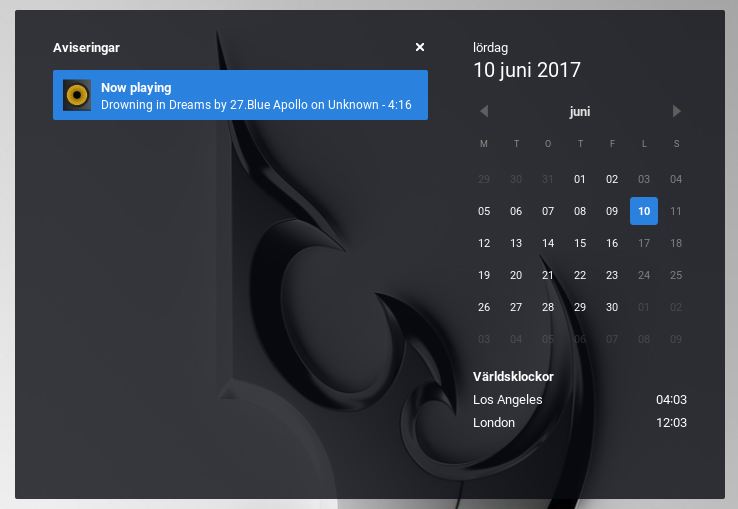The height and width of the screenshot is (509, 738).
Task: Select June 20 in the calendar
Action: coord(516,275)
